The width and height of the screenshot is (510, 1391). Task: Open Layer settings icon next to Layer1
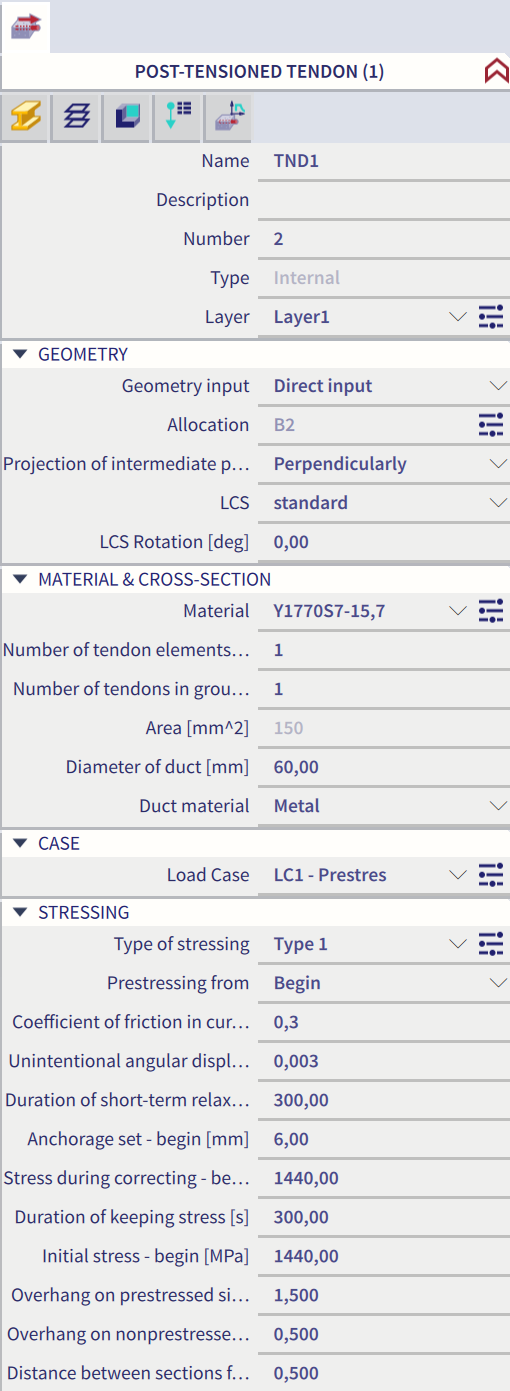pyautogui.click(x=491, y=317)
